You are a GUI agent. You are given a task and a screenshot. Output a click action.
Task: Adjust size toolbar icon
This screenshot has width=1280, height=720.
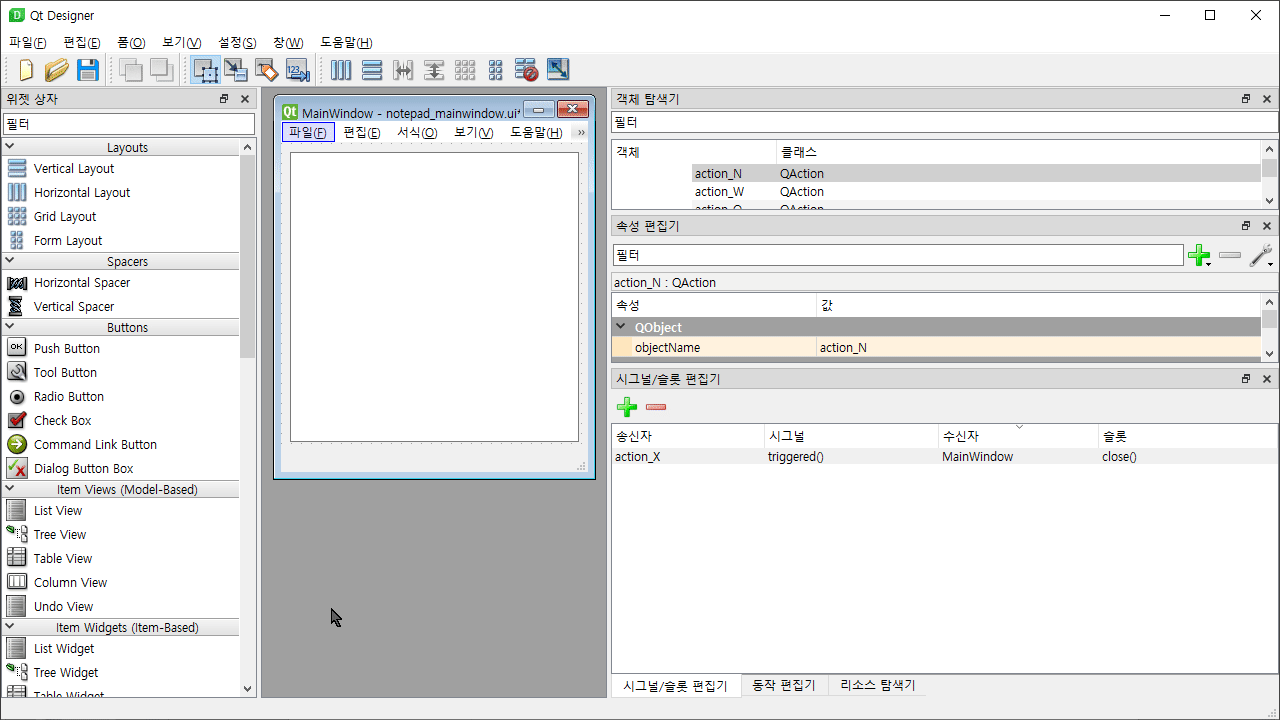click(x=558, y=70)
